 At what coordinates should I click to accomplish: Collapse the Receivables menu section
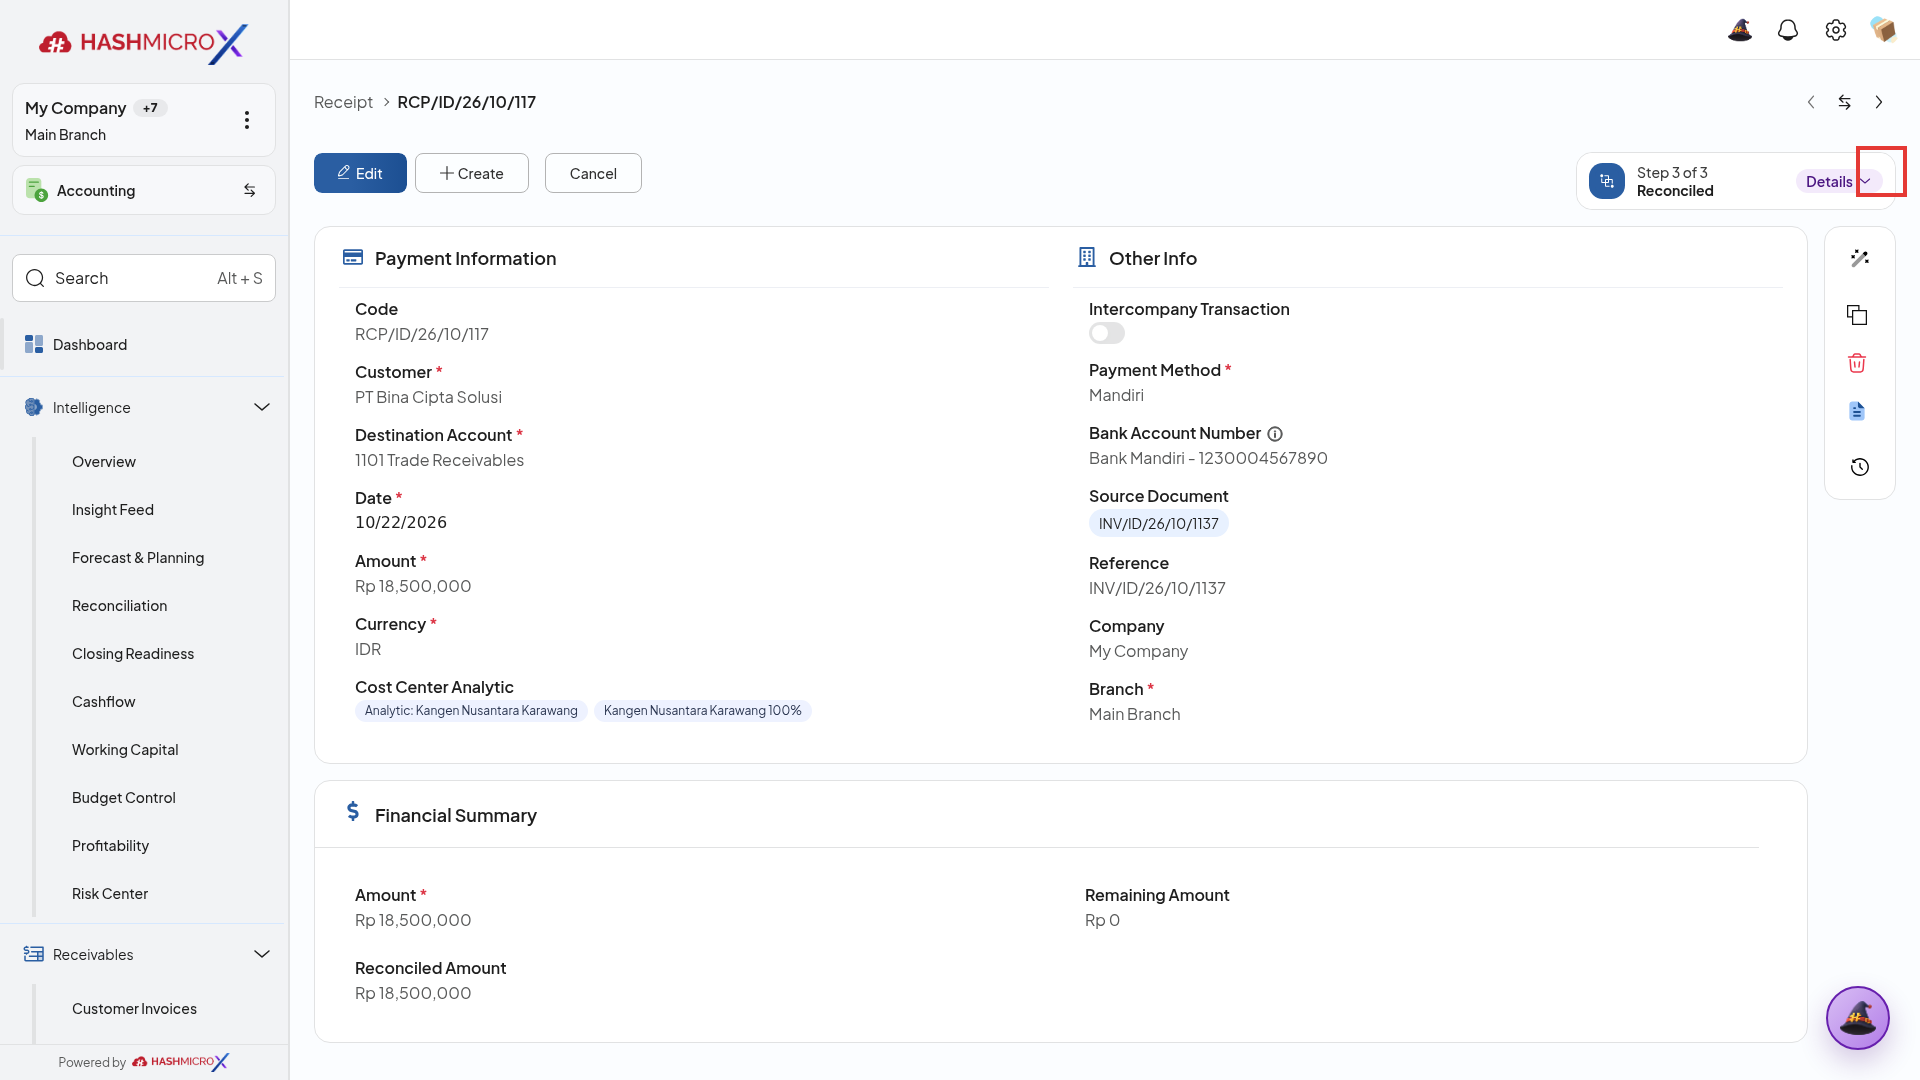[x=262, y=954]
